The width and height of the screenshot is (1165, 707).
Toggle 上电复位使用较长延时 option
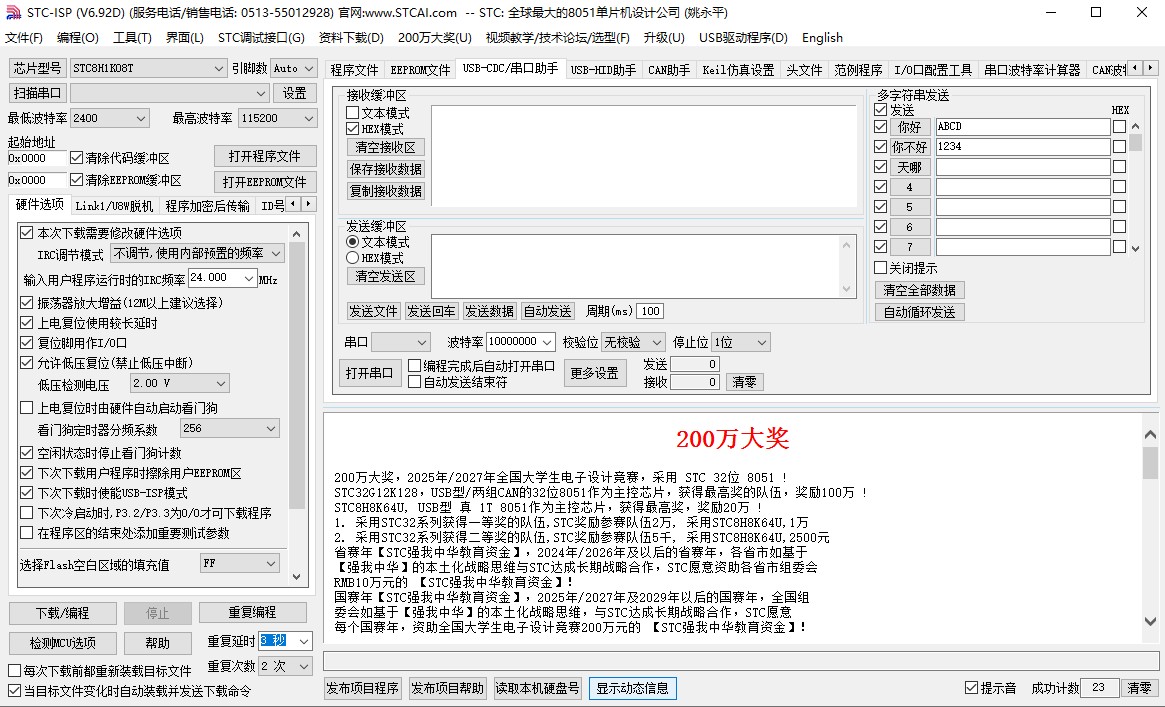click(x=27, y=323)
